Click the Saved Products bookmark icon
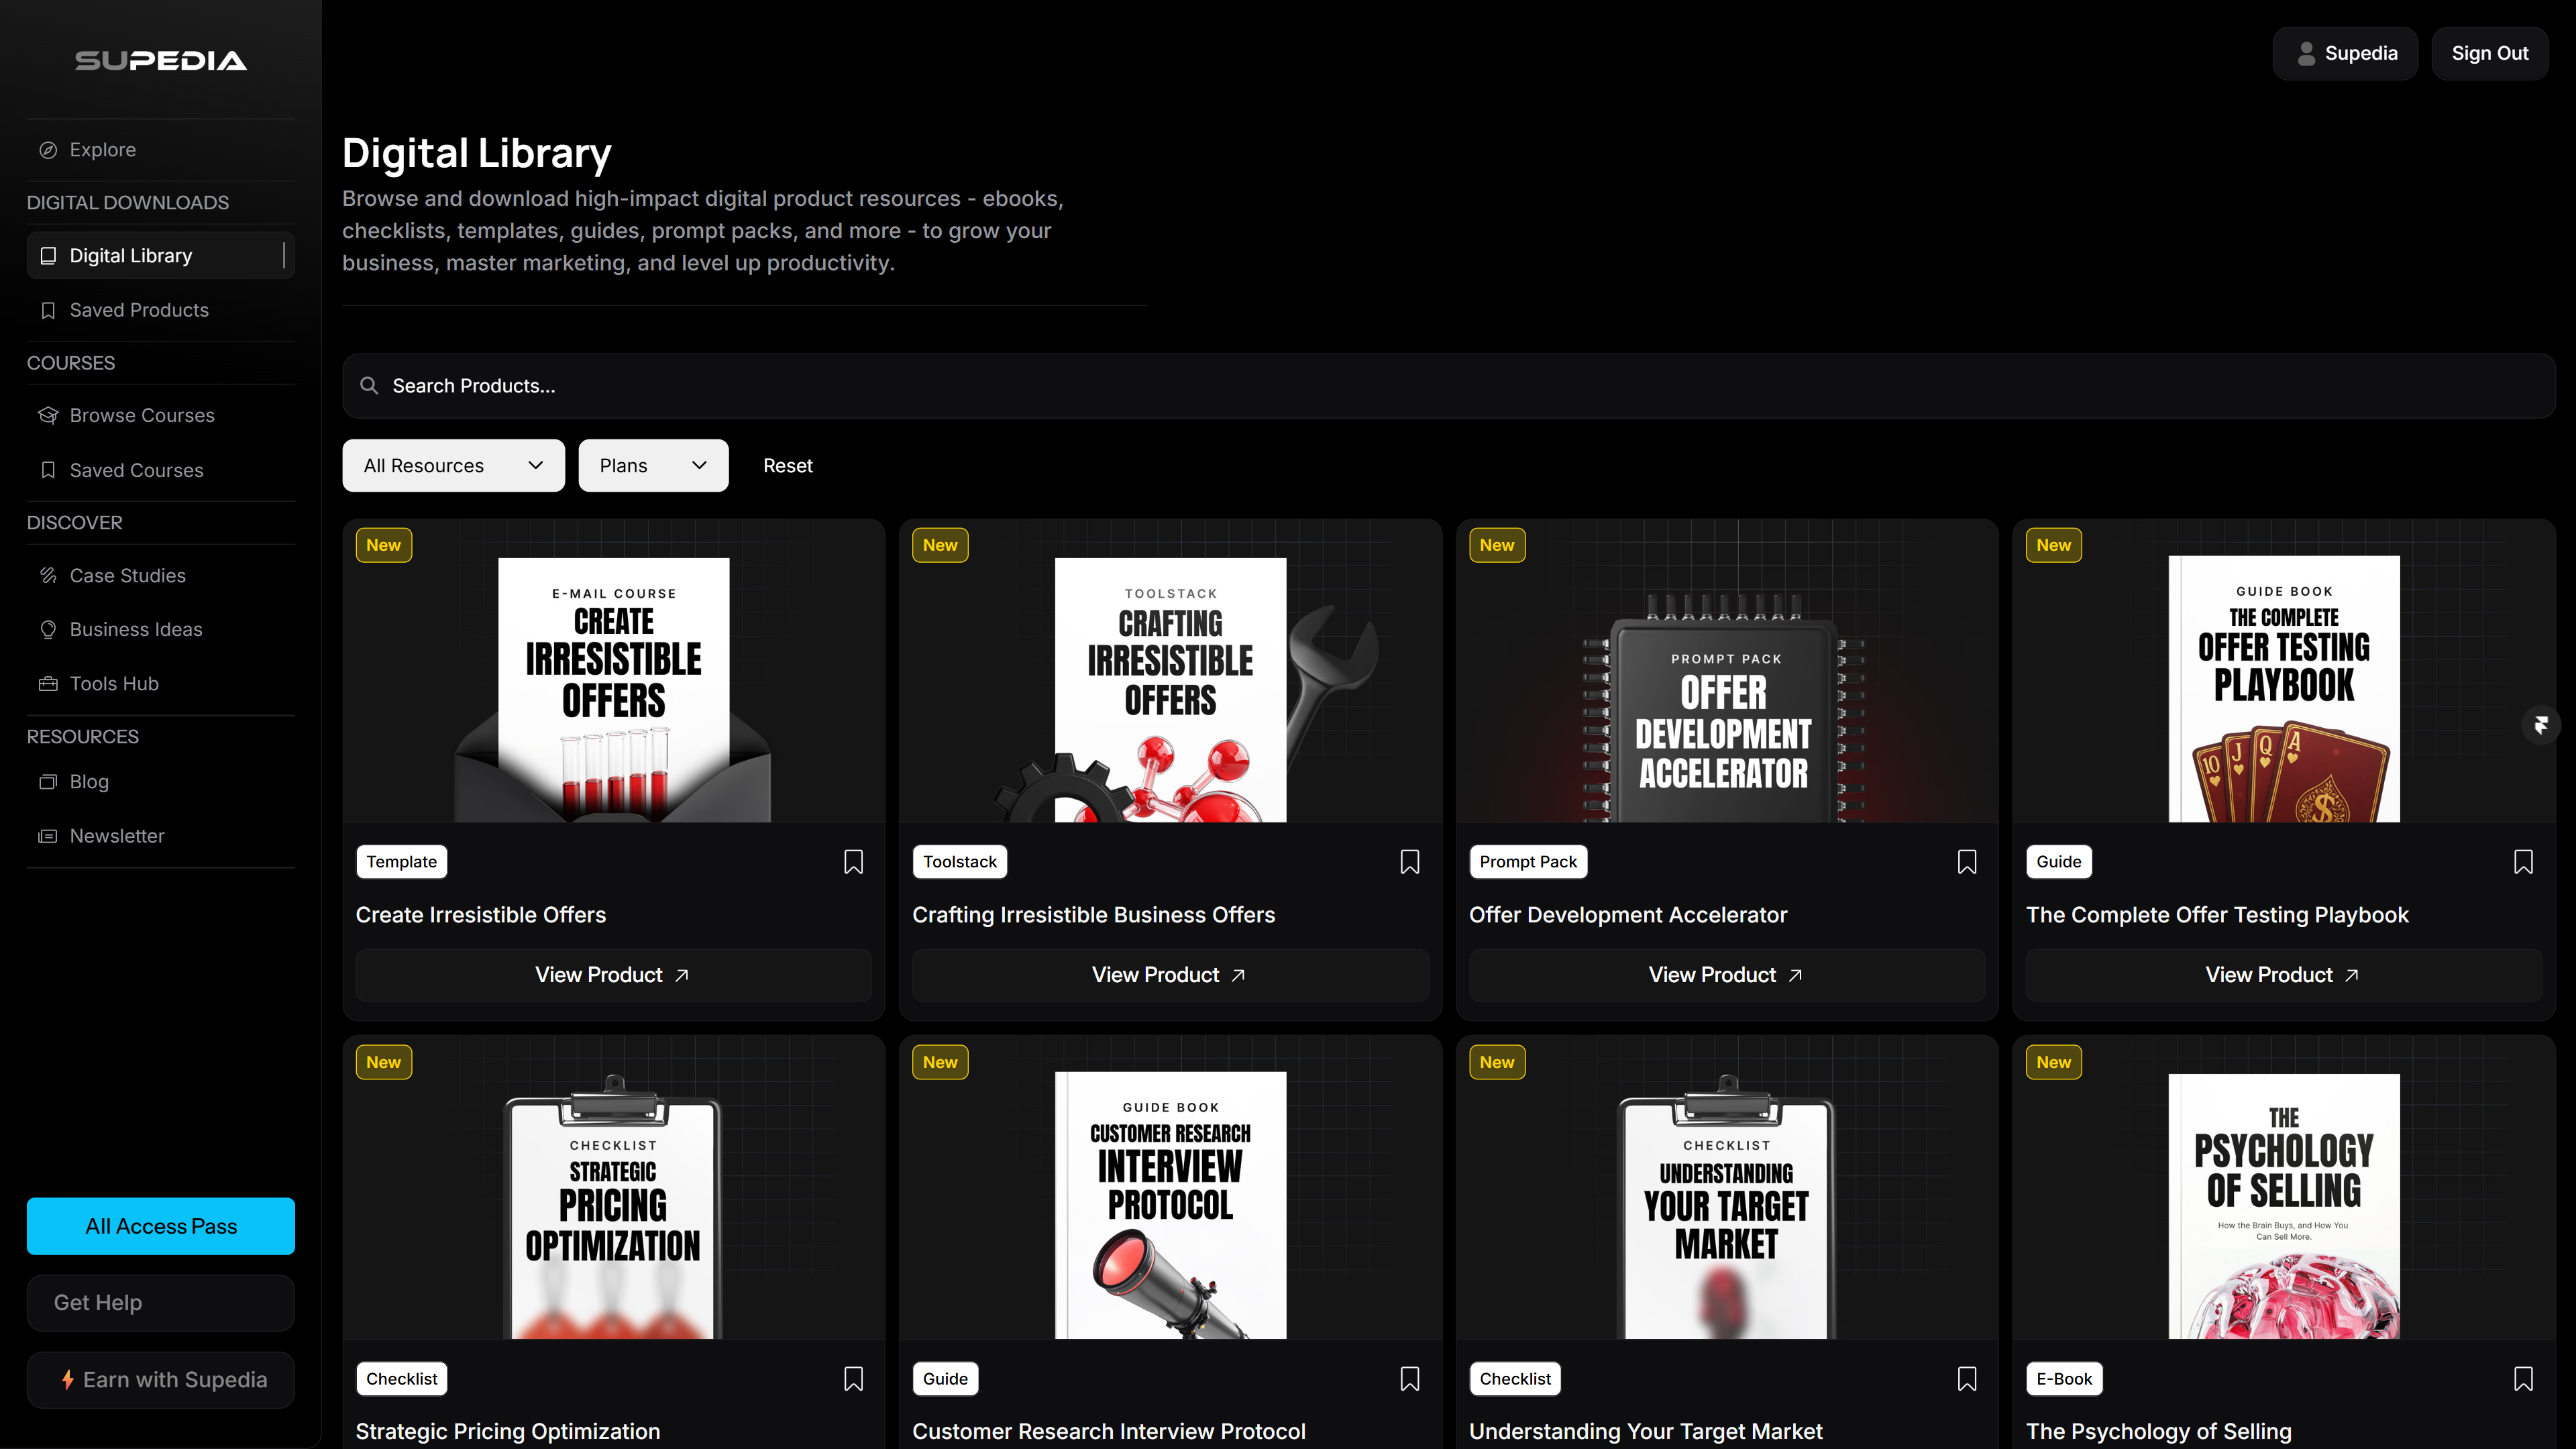The width and height of the screenshot is (2576, 1449). point(48,310)
